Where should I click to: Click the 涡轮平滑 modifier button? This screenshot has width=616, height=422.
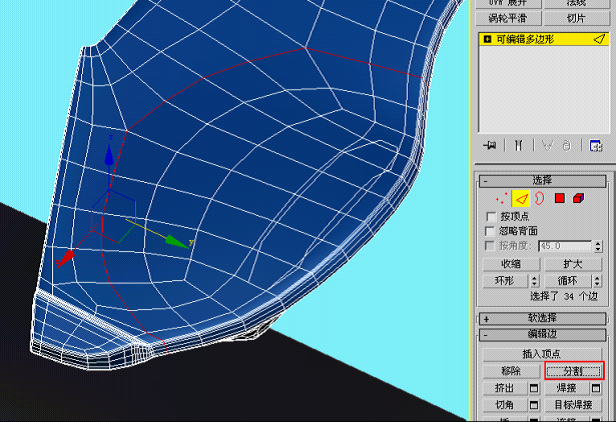point(508,18)
